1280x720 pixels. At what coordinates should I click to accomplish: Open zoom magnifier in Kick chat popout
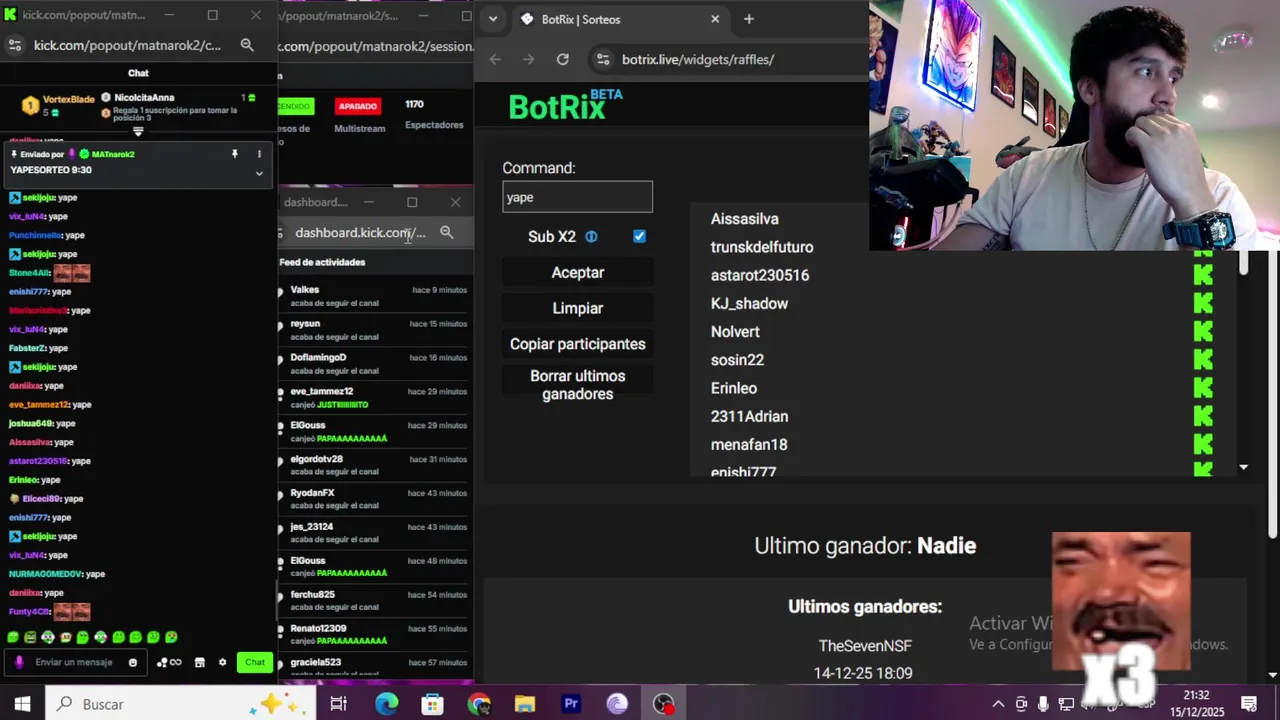(x=247, y=45)
